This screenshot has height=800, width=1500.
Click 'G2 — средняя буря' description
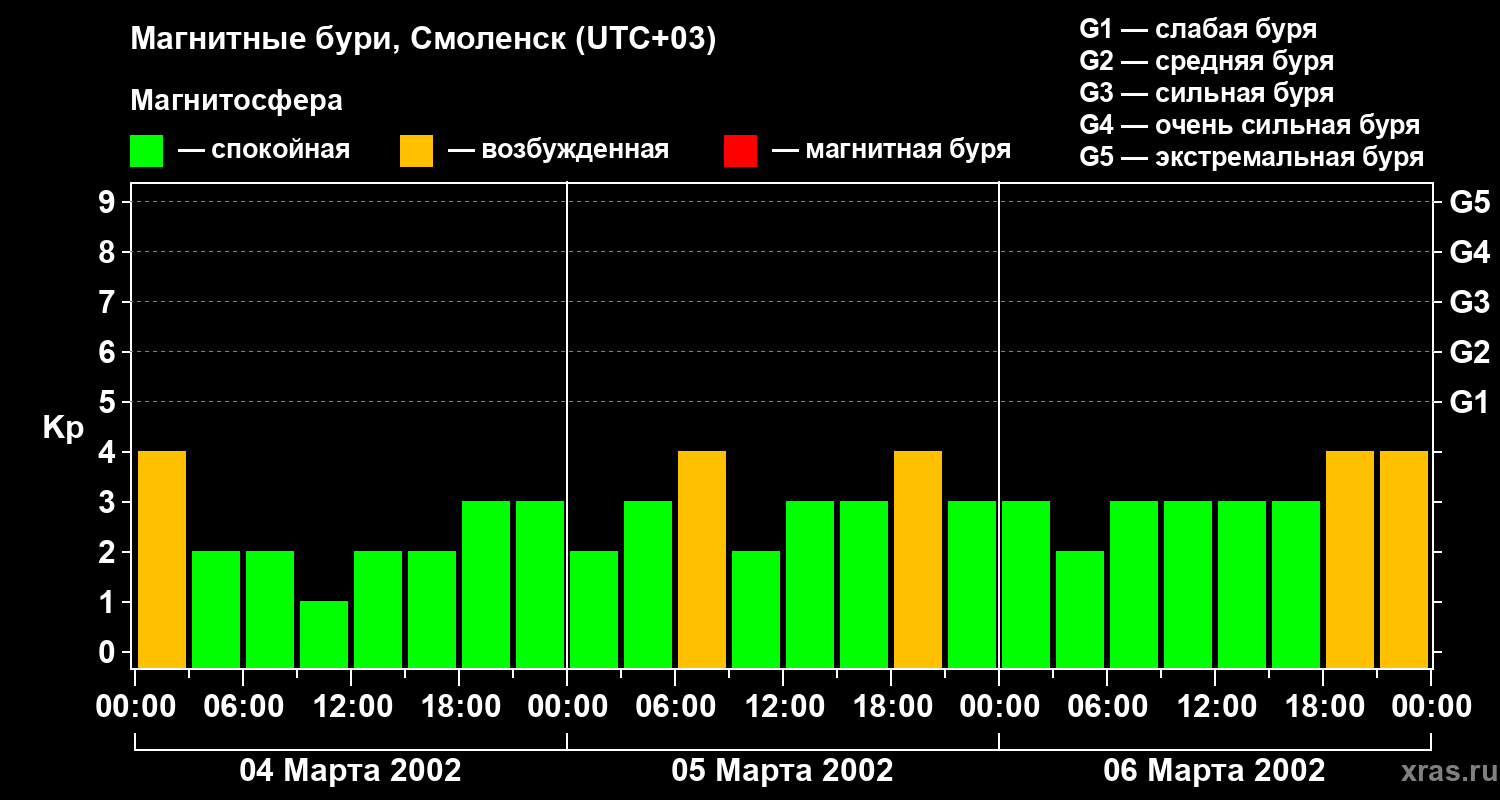[1206, 61]
